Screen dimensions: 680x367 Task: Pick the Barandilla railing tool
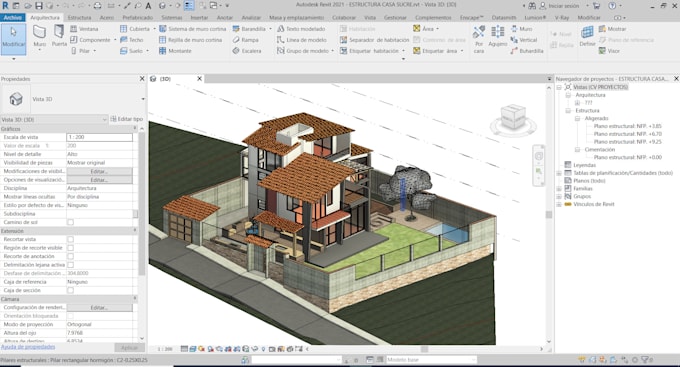tap(249, 29)
